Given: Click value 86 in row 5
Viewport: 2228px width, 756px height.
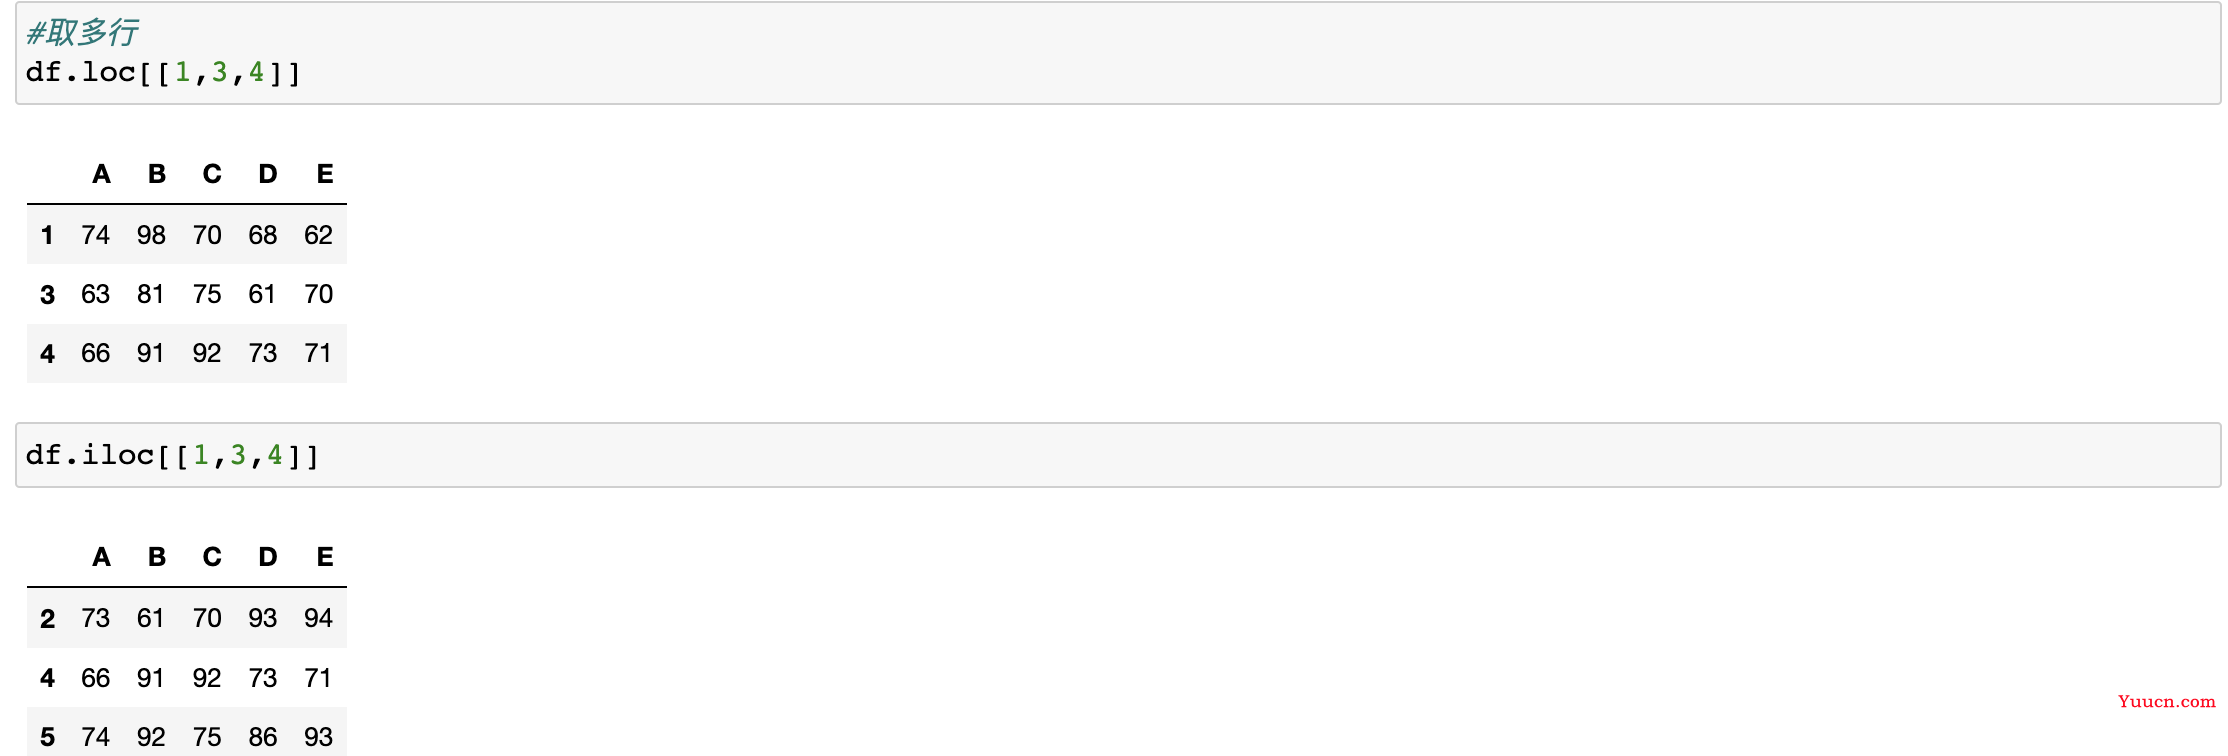Looking at the screenshot, I should tap(263, 737).
